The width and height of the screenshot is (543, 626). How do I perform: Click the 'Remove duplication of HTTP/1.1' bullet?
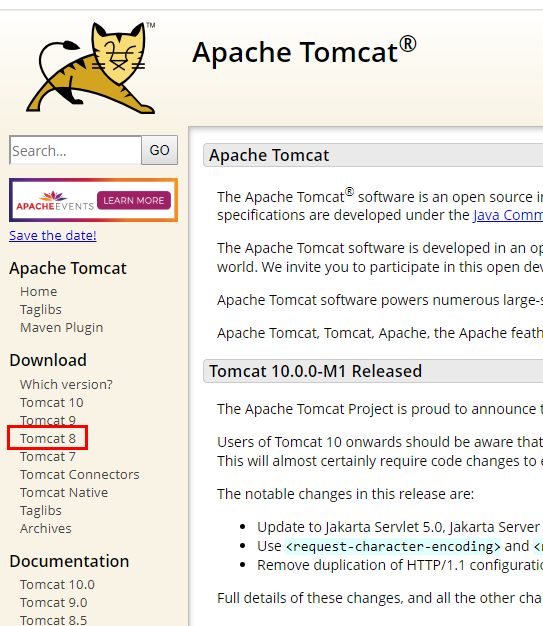[x=400, y=565]
